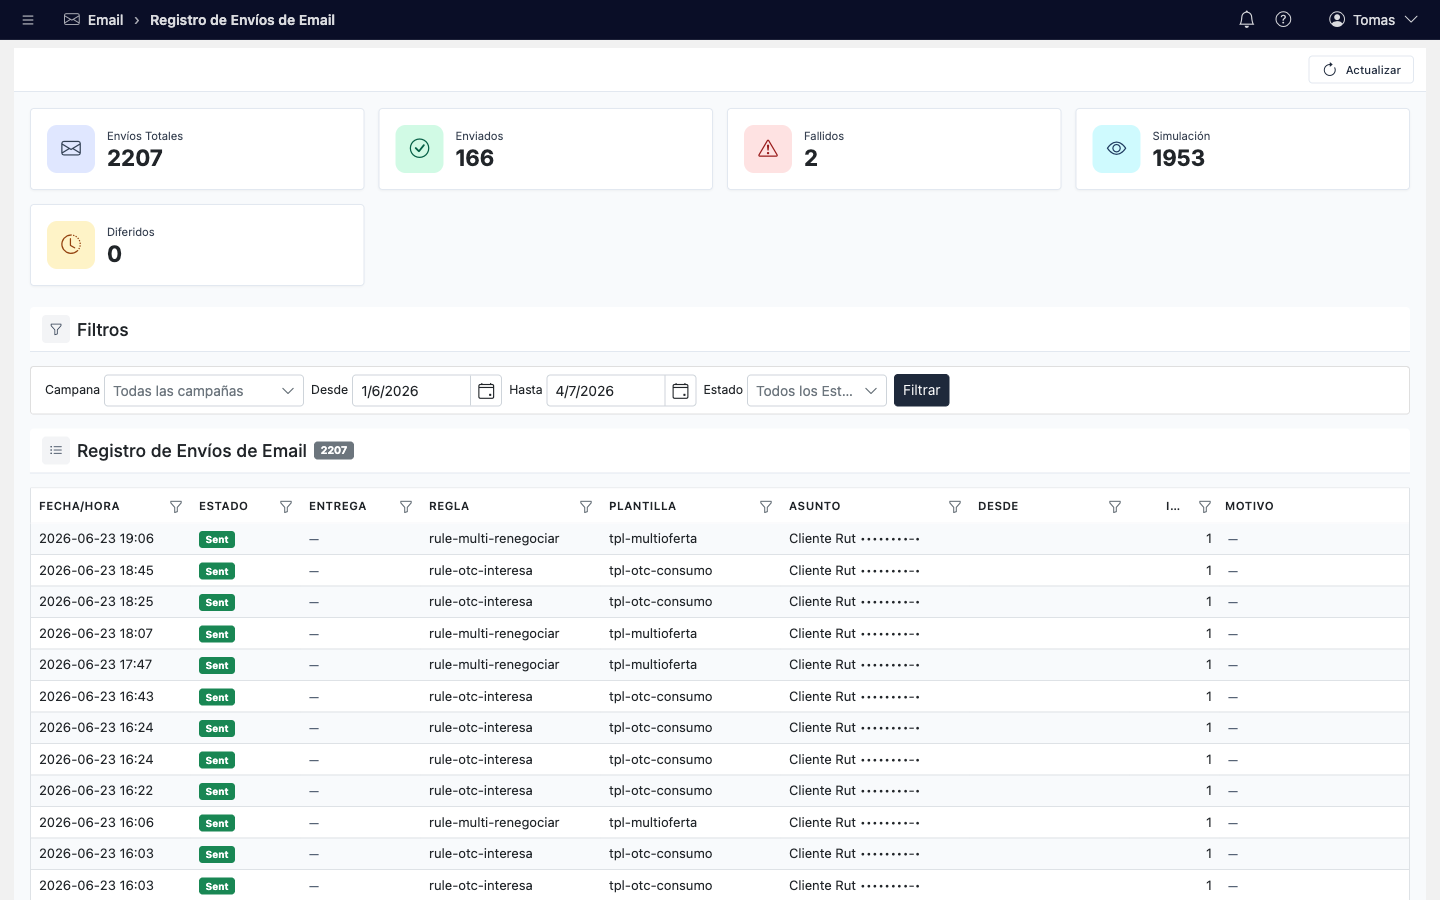Filter the ESTADO column

(x=286, y=507)
